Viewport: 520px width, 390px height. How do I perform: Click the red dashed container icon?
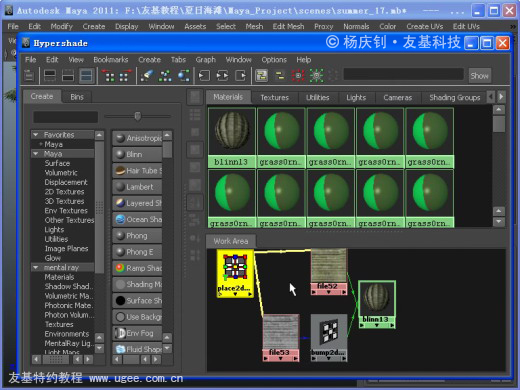coord(298,76)
